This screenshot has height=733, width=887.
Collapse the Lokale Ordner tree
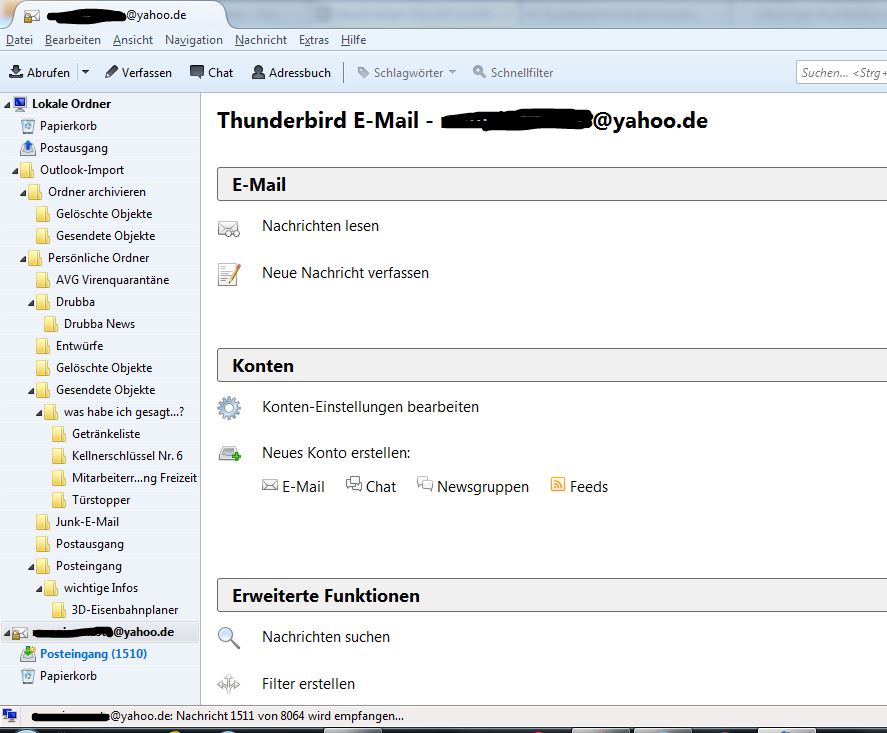[7, 105]
